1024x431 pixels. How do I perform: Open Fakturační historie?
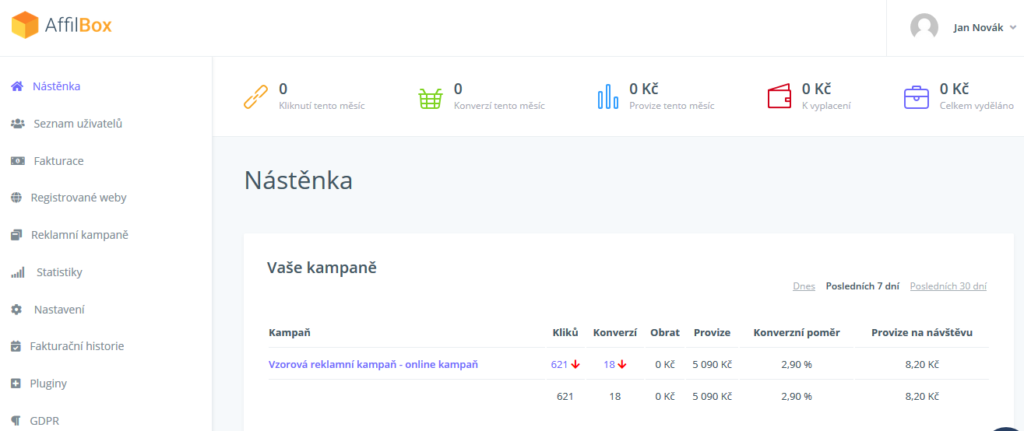click(77, 346)
